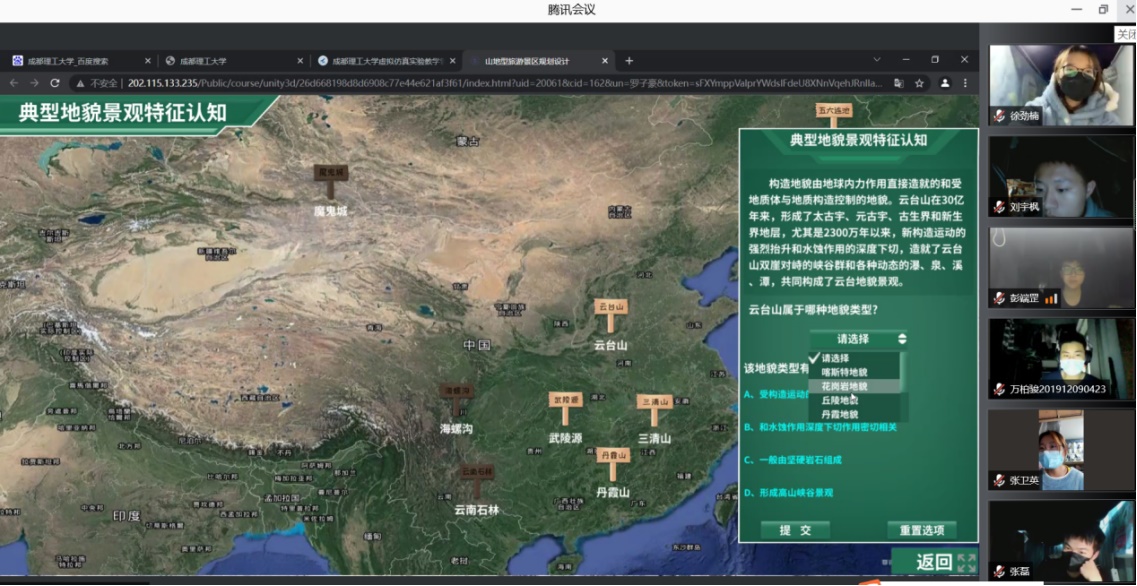The image size is (1137, 586).
Task: Click the 腾讯会议 window title
Action: (x=571, y=10)
